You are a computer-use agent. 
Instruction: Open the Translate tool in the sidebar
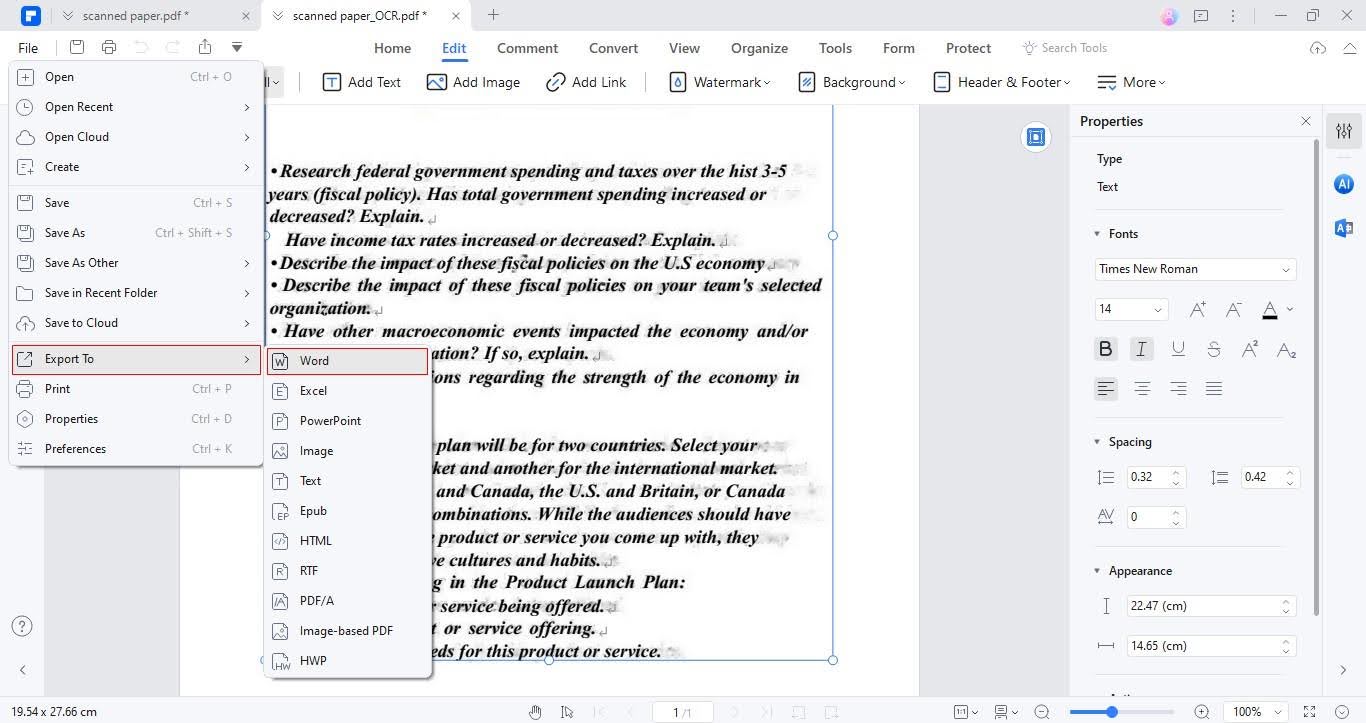1343,228
